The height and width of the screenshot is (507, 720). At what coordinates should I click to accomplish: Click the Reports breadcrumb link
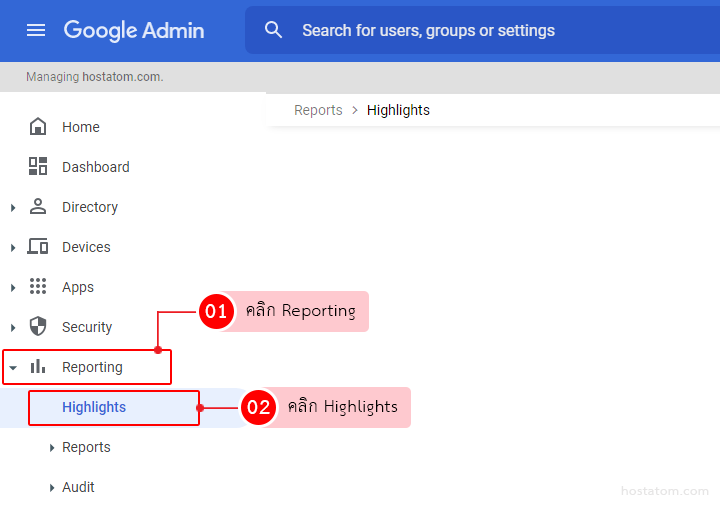(318, 110)
